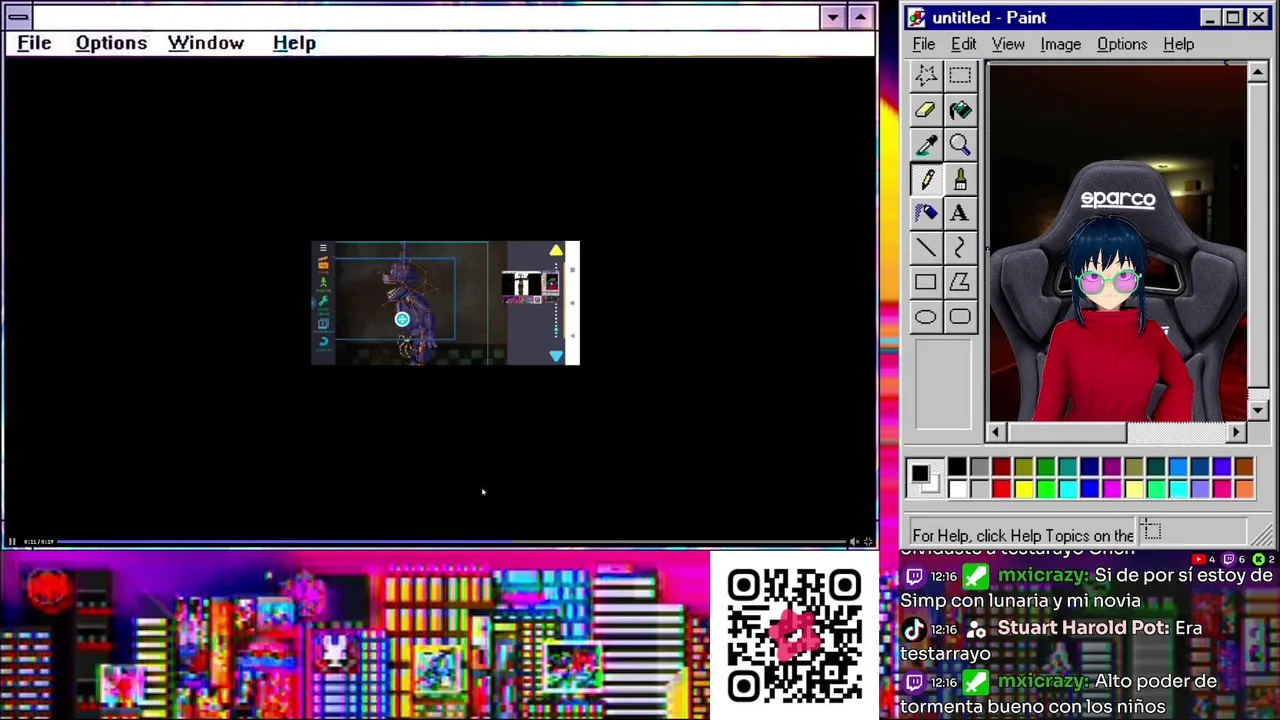This screenshot has height=720, width=1280.
Task: Select the Polygon shape tool
Action: tap(960, 282)
